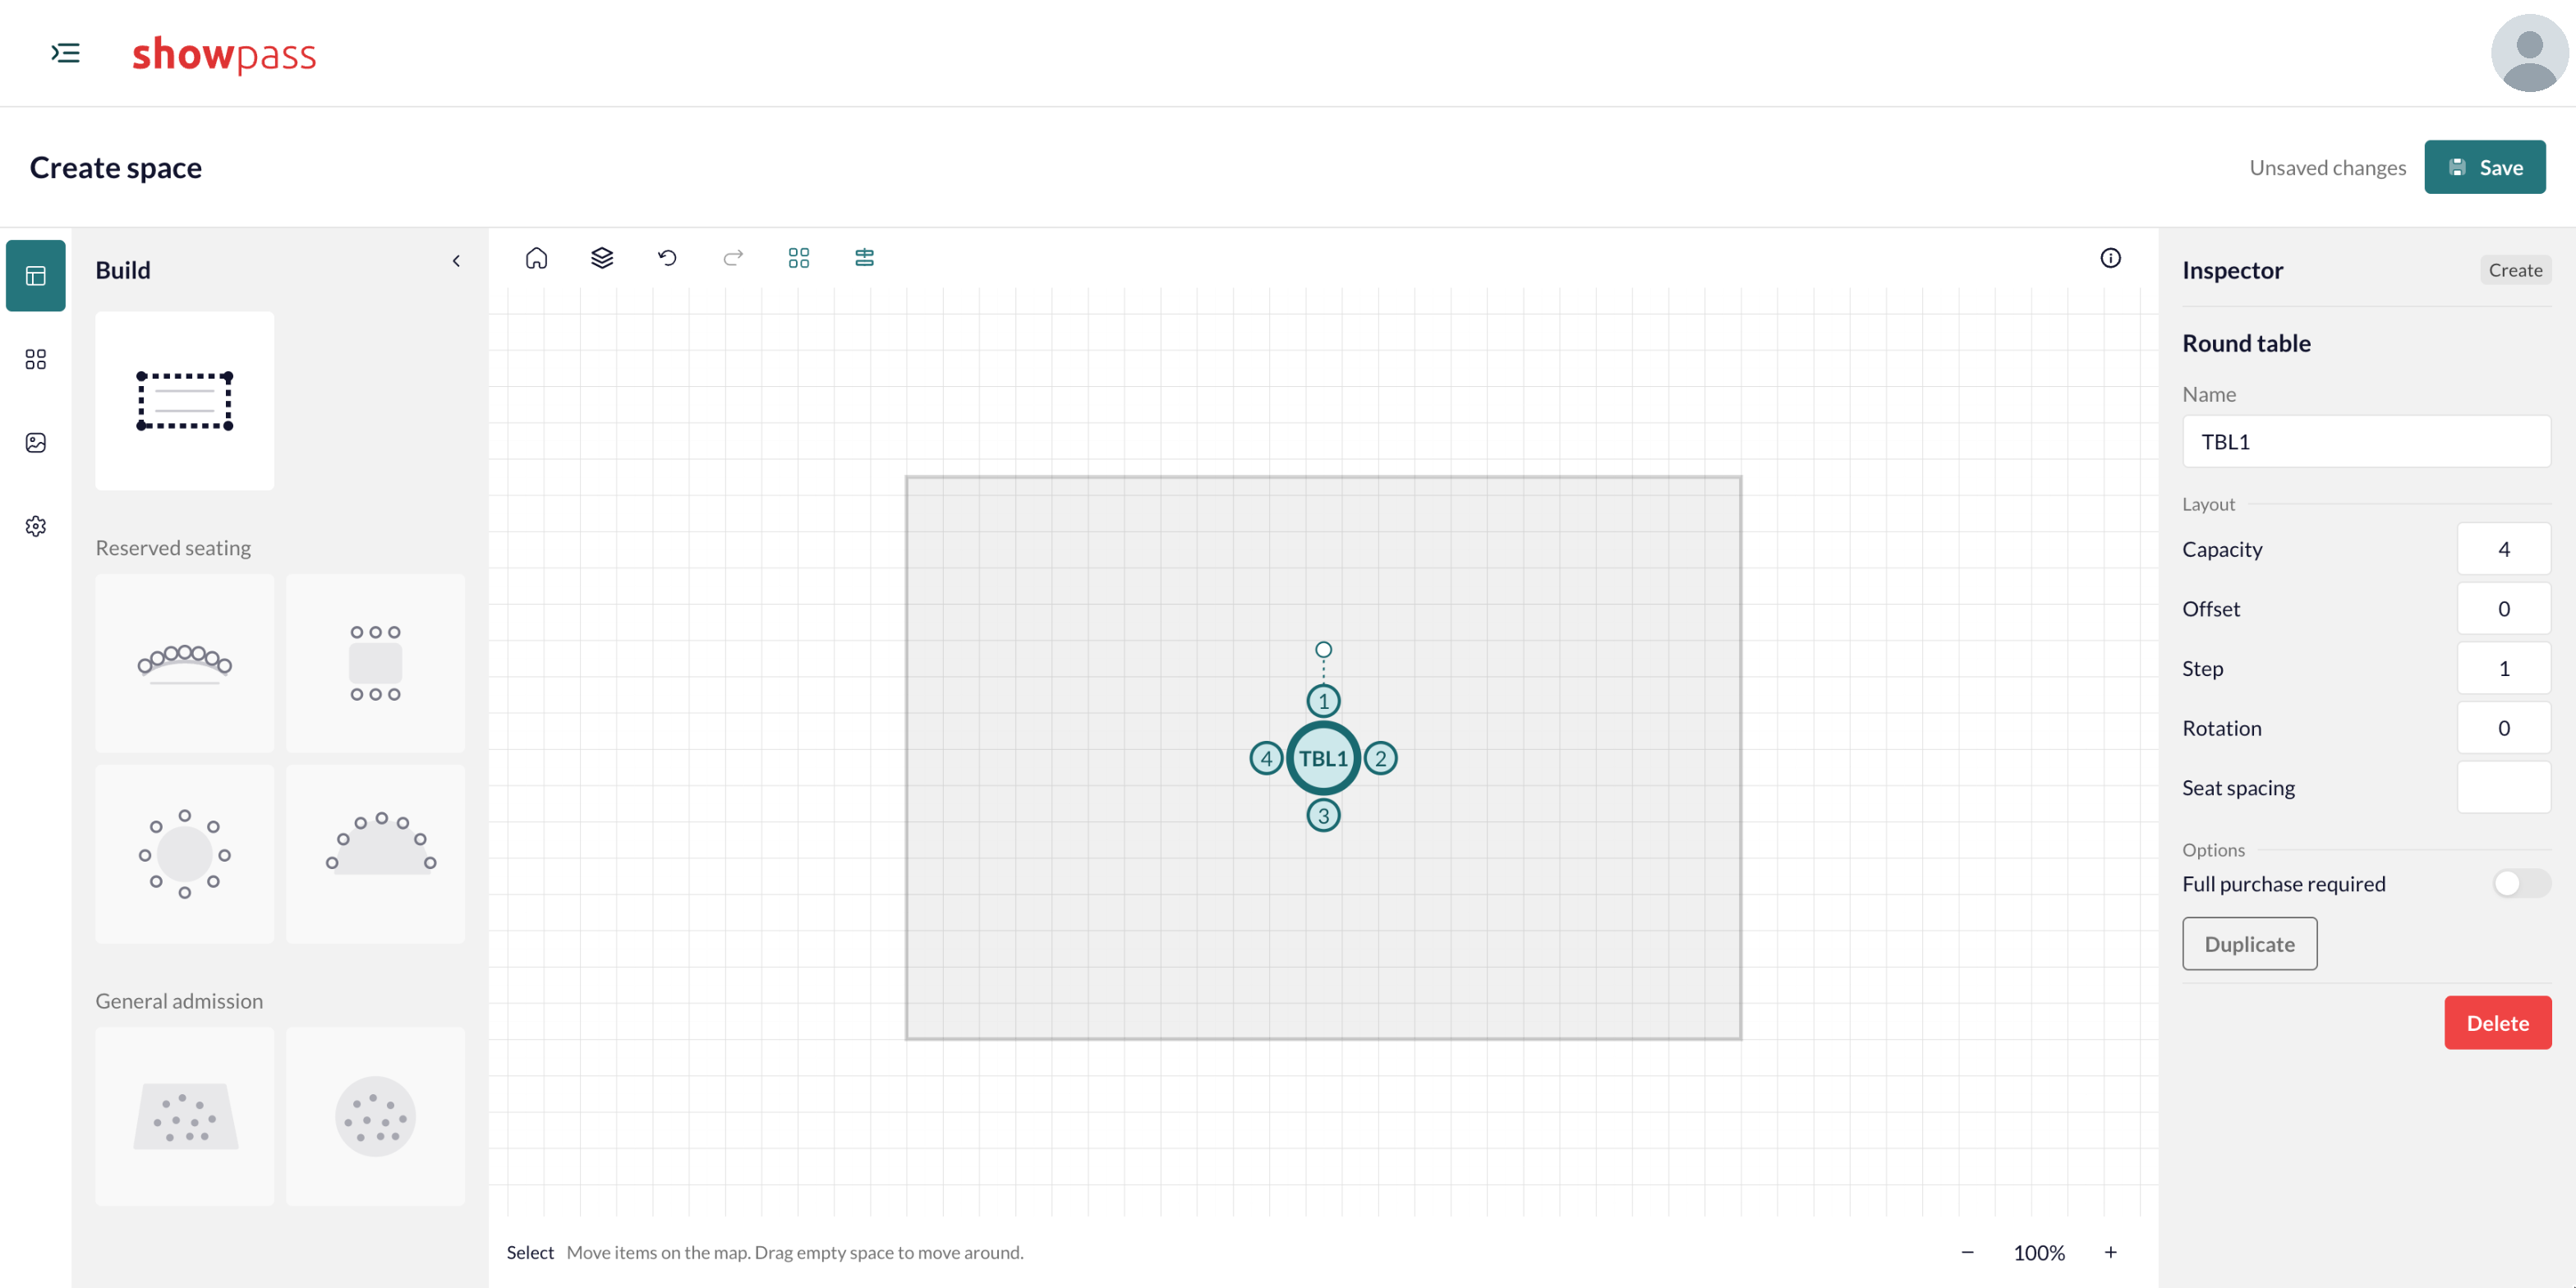The height and width of the screenshot is (1288, 2576).
Task: Click the grid toolbar icon
Action: 798,258
